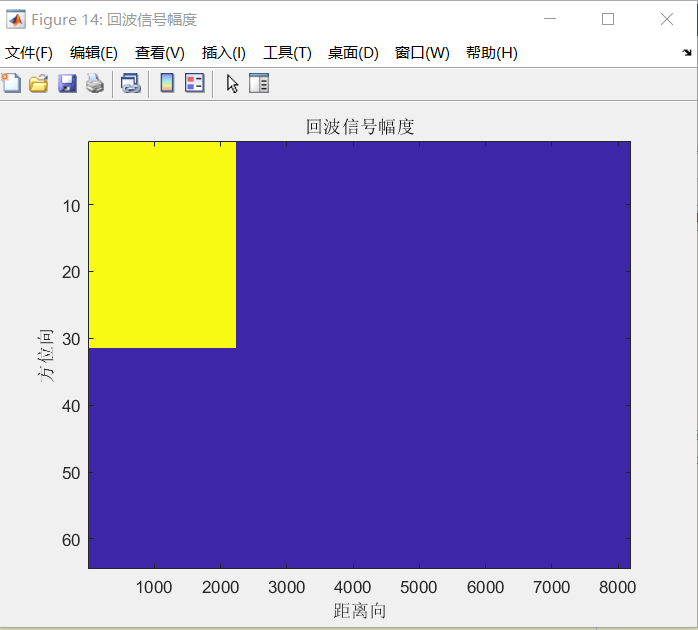Screen dimensions: 698x630
Task: Click the window title Figure 14: 回波信号幅度
Action: (x=114, y=20)
